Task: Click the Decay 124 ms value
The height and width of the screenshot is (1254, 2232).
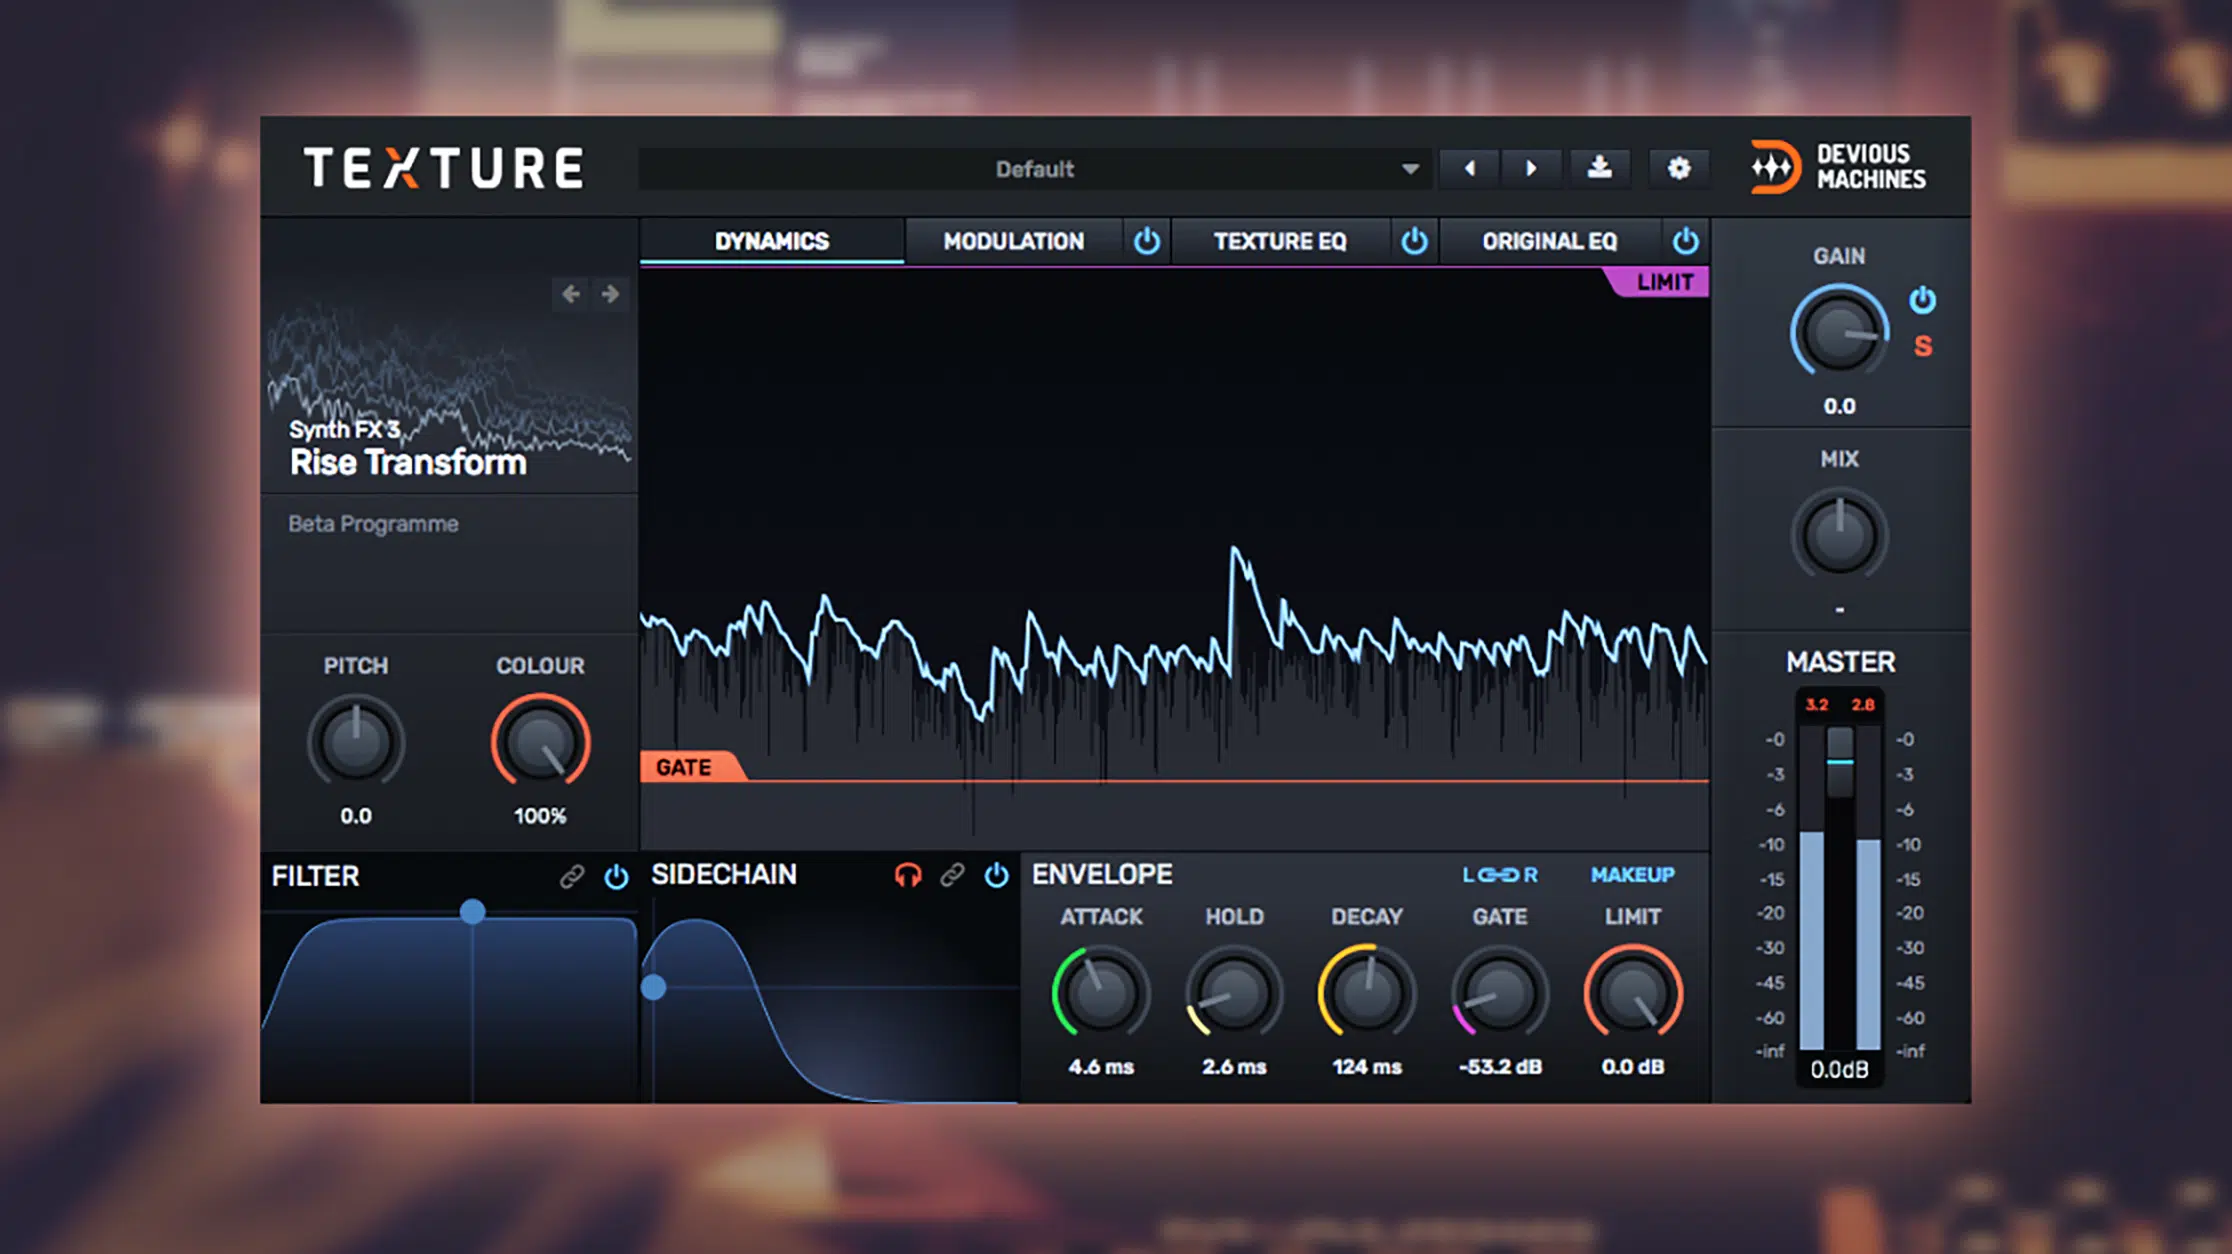Action: coord(1366,1066)
